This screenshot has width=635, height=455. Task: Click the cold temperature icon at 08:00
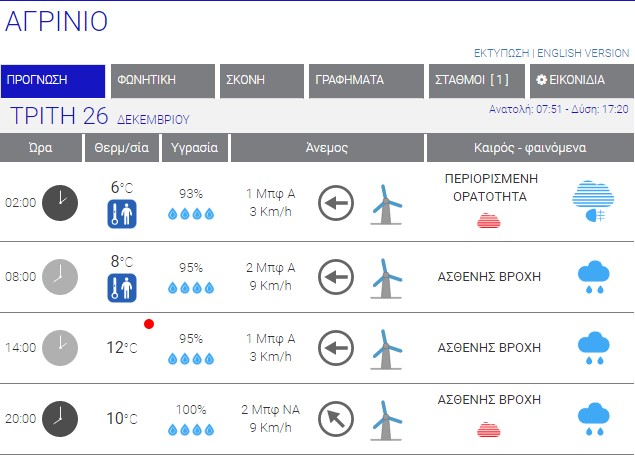pyautogui.click(x=121, y=288)
